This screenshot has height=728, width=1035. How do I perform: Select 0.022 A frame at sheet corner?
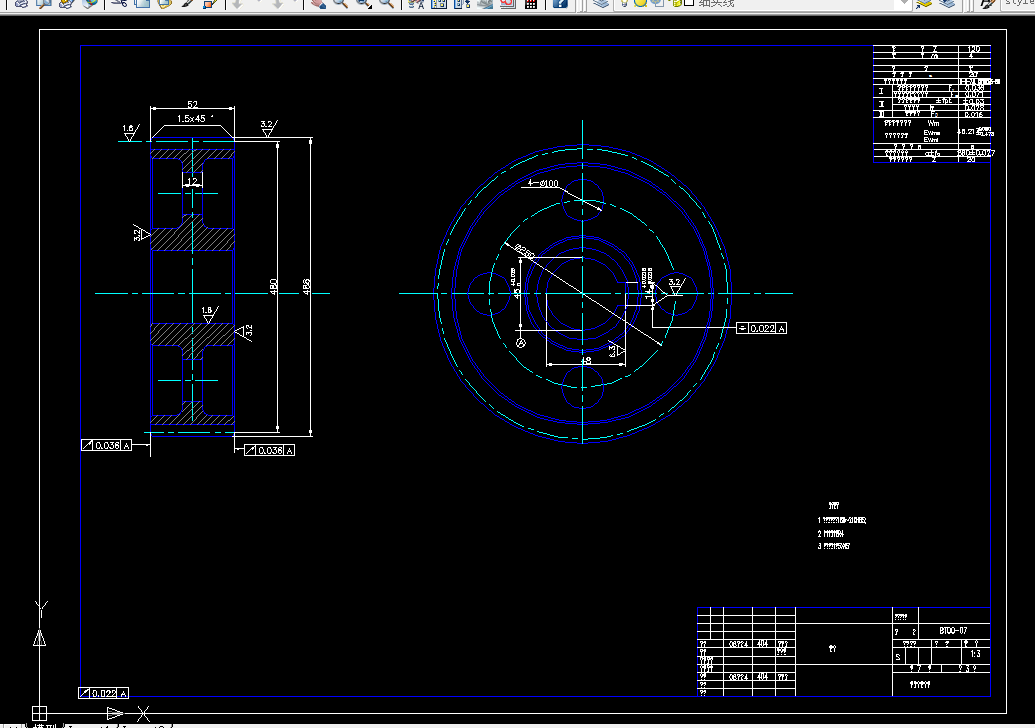(104, 693)
